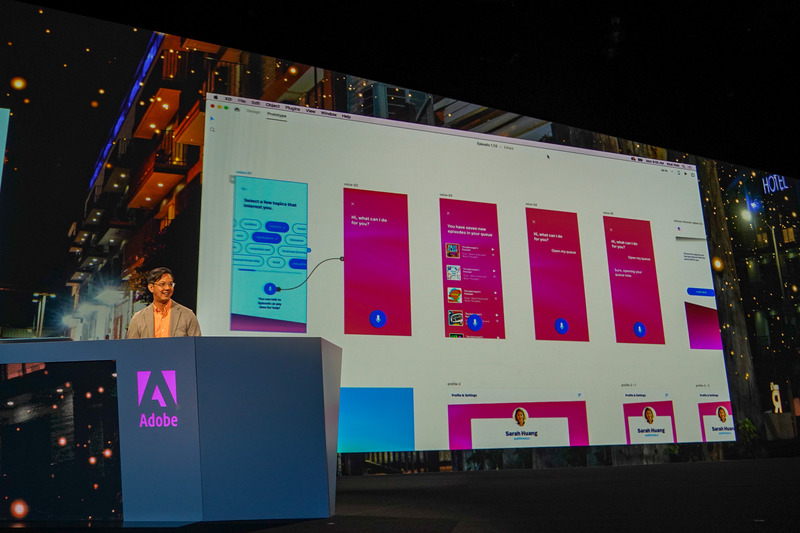Open the Edit menu
Image resolution: width=800 pixels, height=533 pixels.
(x=256, y=103)
